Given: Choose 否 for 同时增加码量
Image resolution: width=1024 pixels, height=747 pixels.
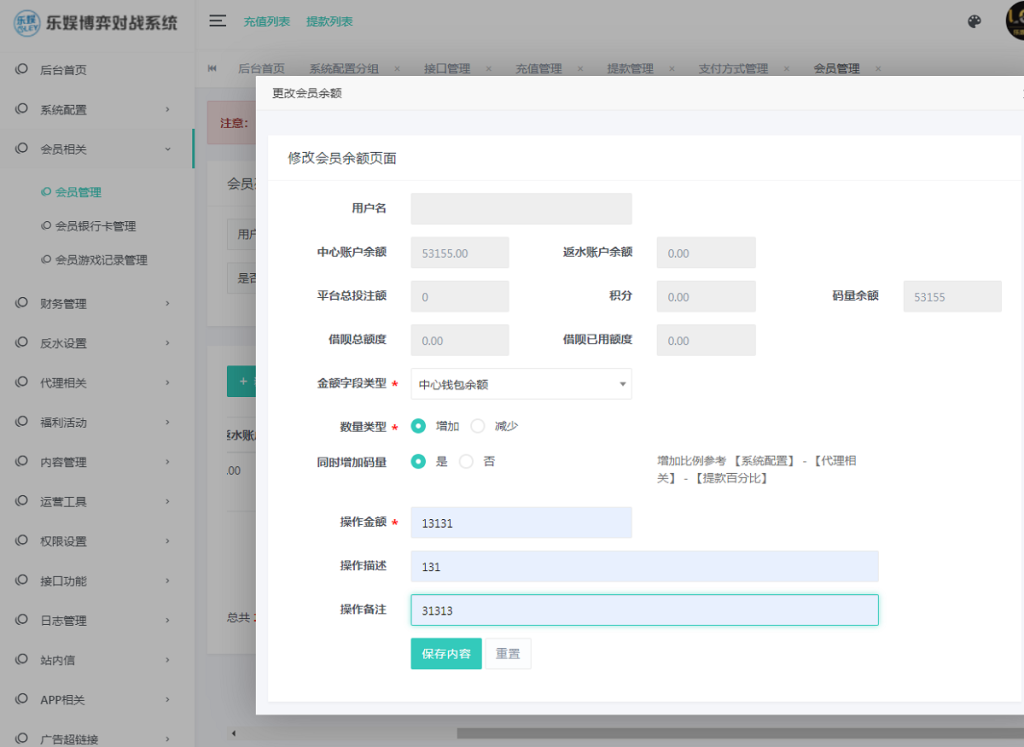Looking at the screenshot, I should (x=465, y=461).
